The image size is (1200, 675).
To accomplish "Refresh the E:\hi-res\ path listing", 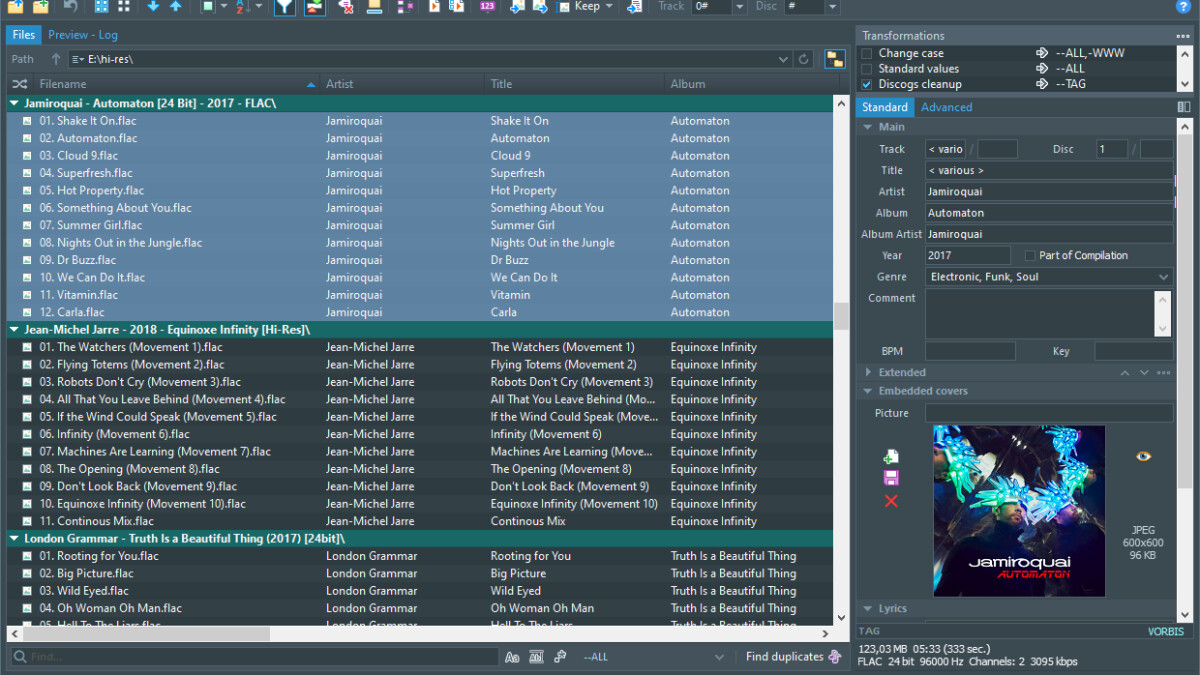I will pyautogui.click(x=803, y=60).
